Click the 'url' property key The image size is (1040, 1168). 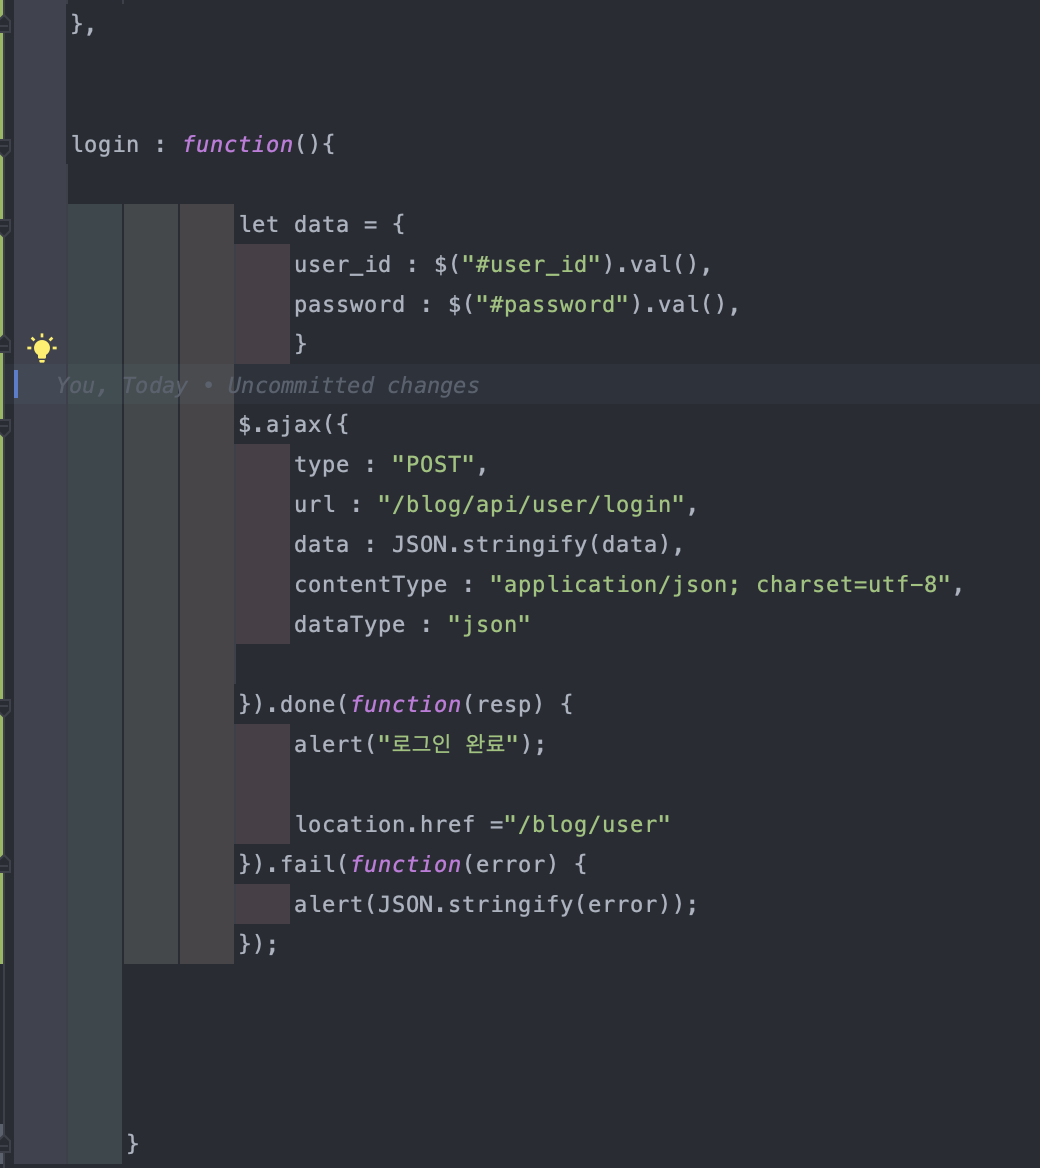314,505
